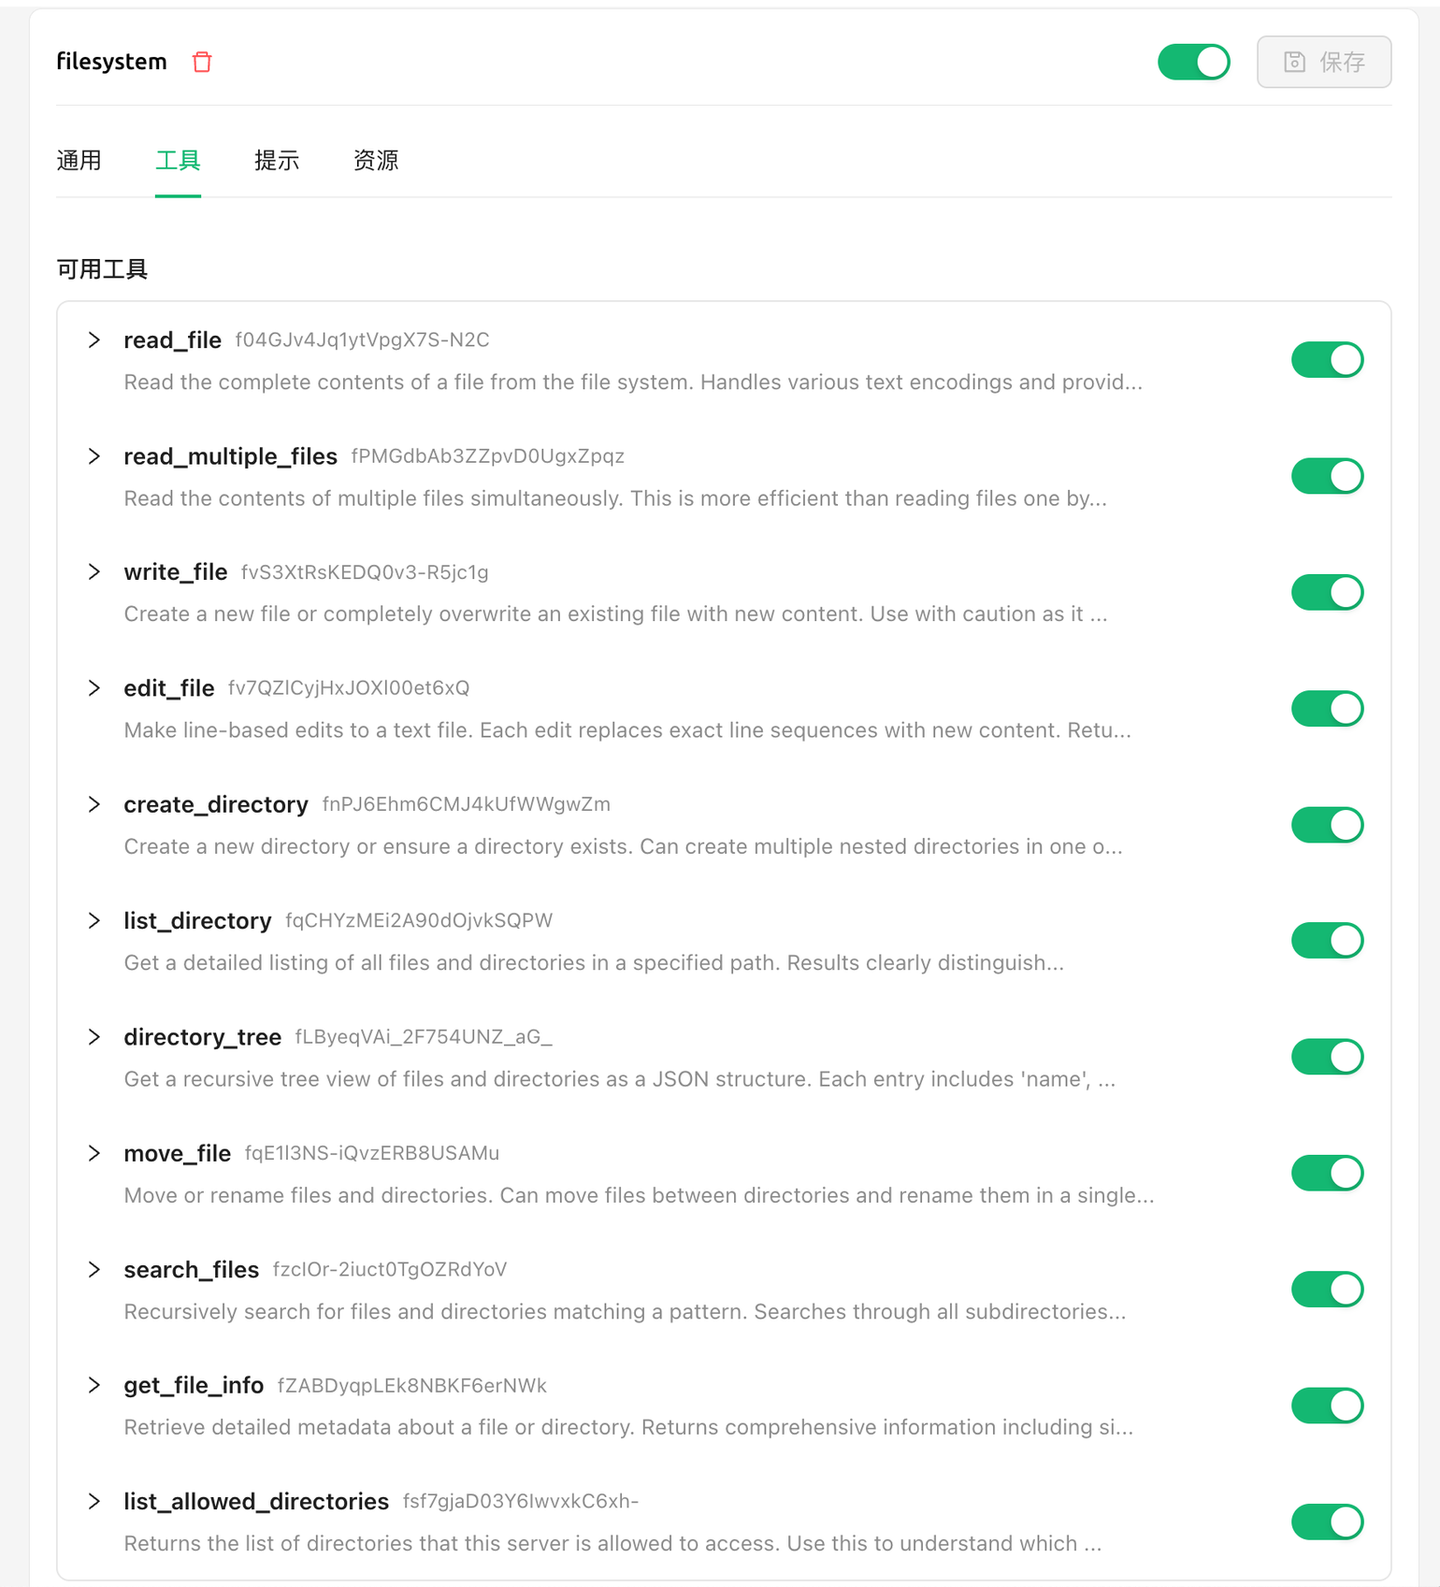Disable the move_file tool switch
Screen dimensions: 1440x1587
point(1327,1173)
